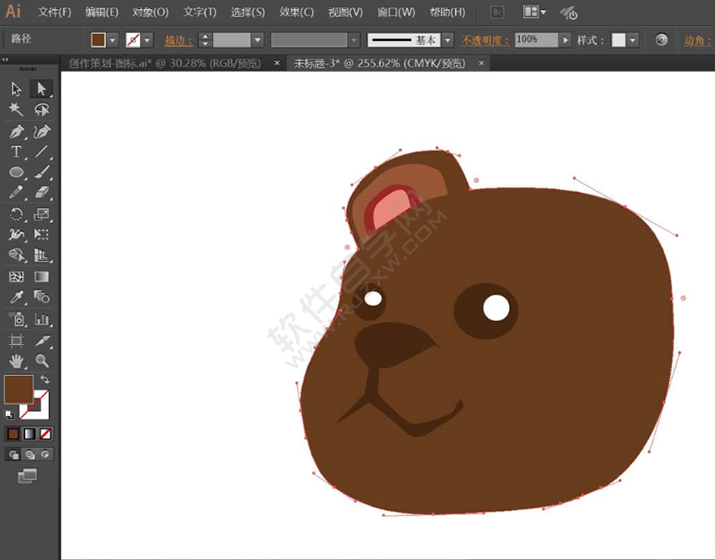Select the Direct Selection tool
Image resolution: width=715 pixels, height=560 pixels.
[x=42, y=89]
